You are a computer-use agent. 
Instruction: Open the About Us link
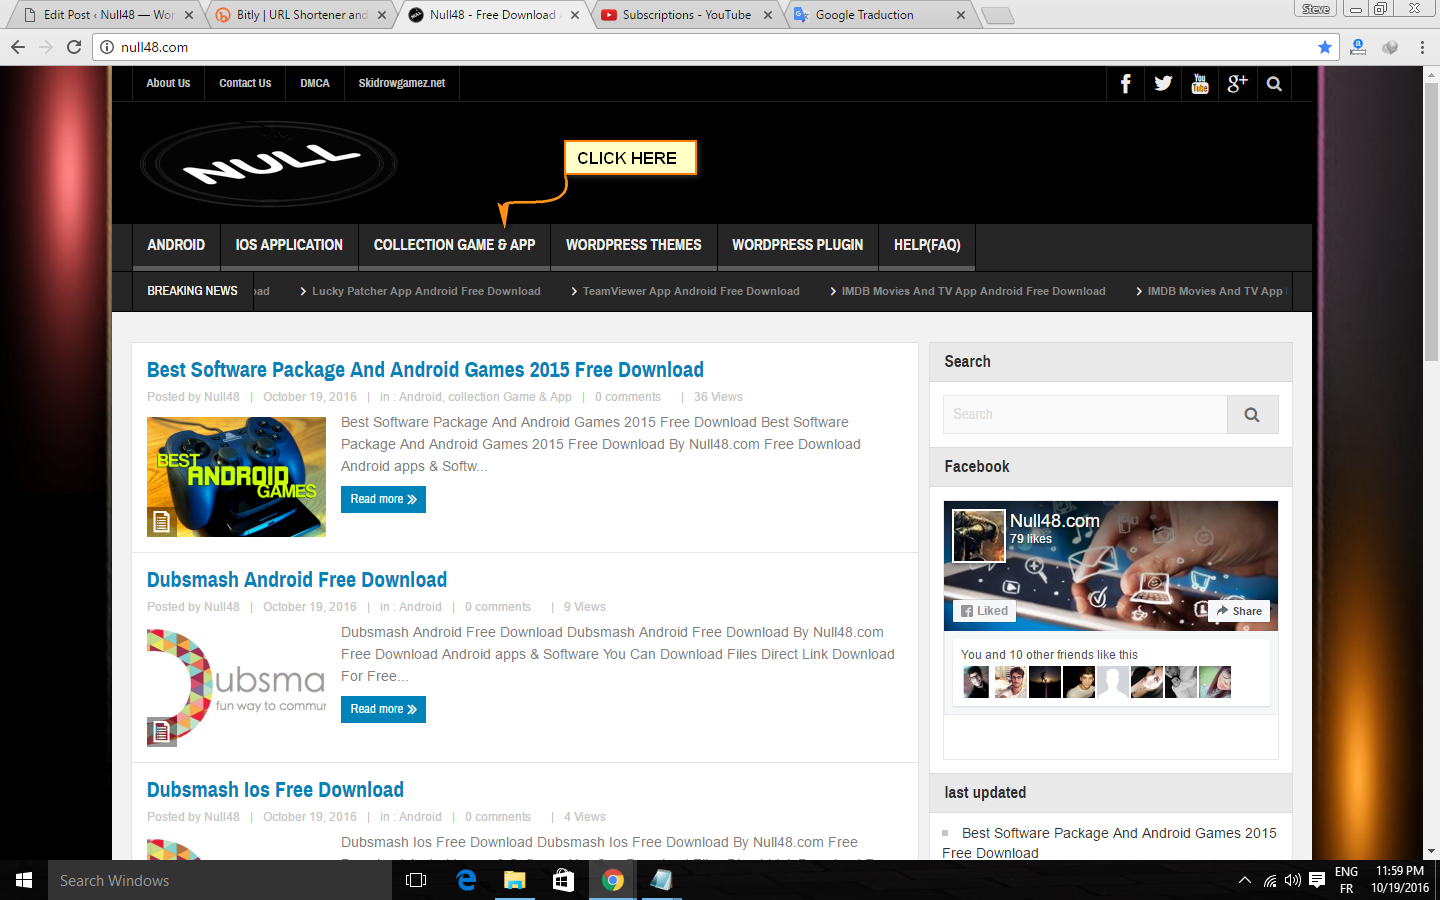point(168,84)
